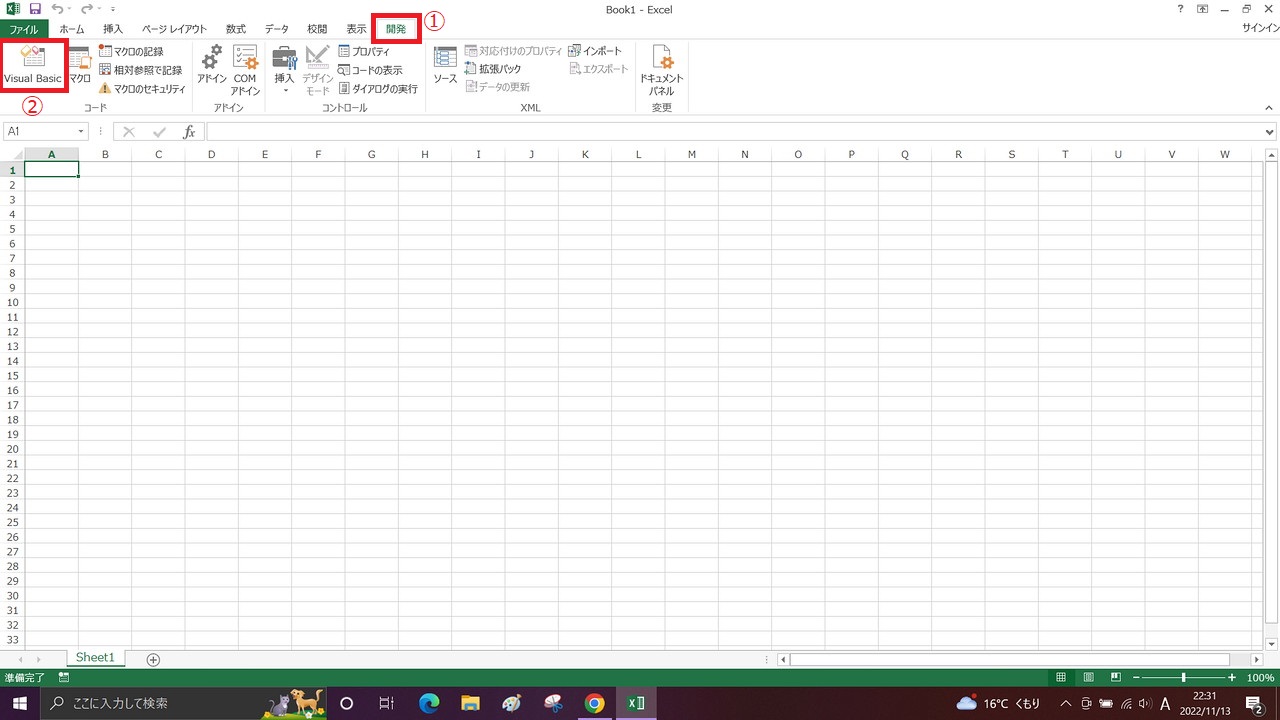Click the zoom slider

coord(1184,678)
